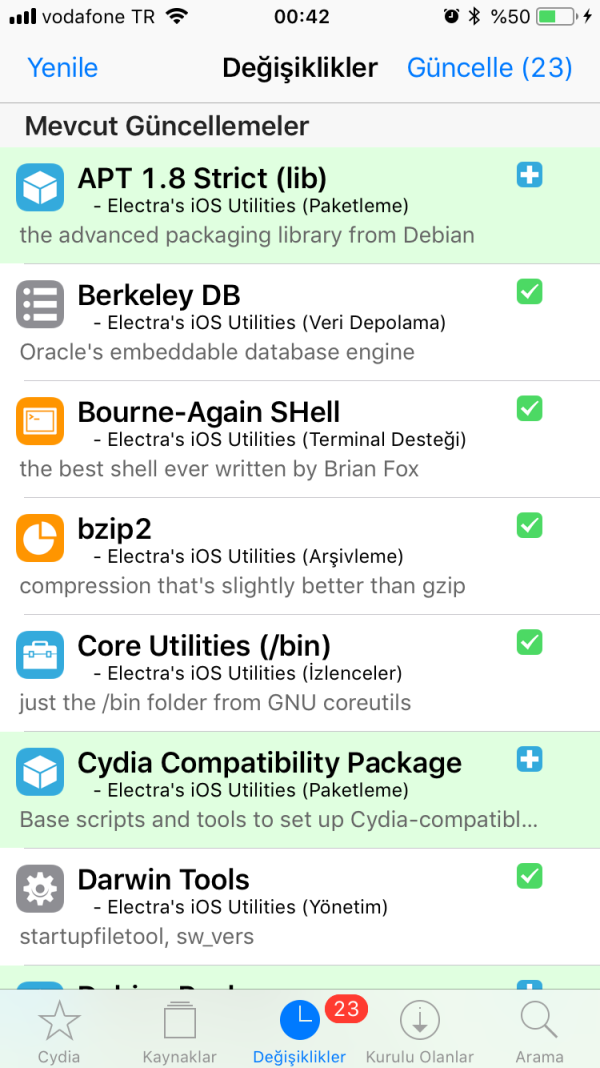Open the Kaynaklar sources tab

(x=180, y=1030)
